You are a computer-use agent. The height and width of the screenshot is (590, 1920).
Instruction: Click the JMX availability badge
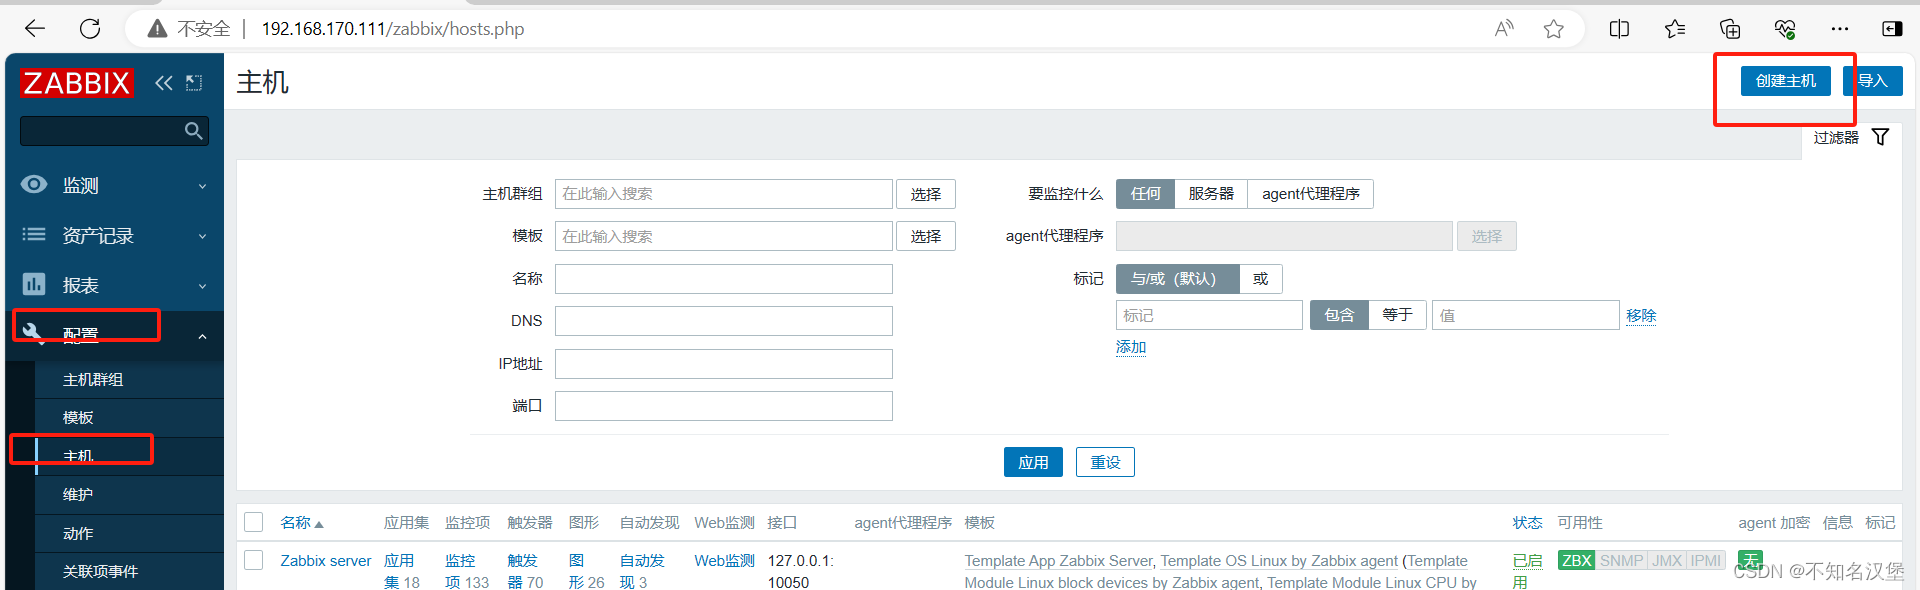(x=1667, y=560)
